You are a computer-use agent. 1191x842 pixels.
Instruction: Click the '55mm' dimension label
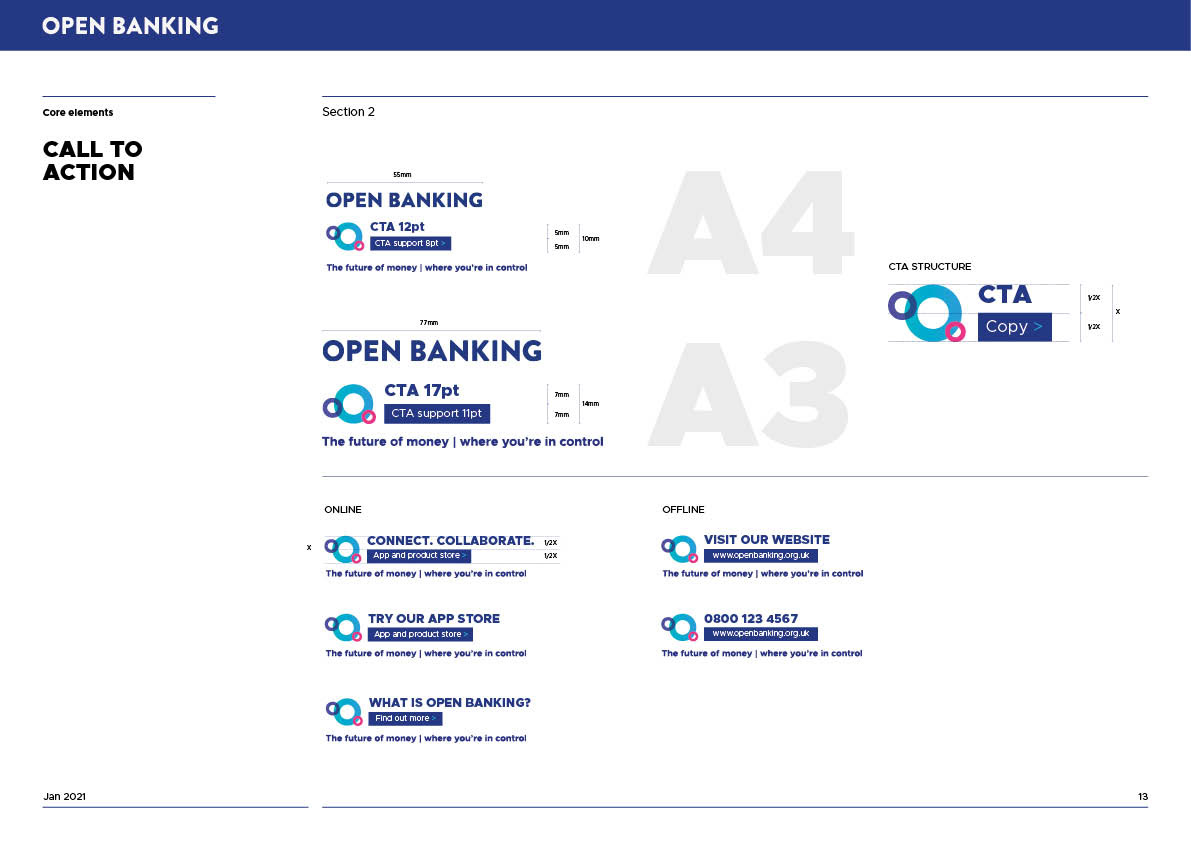click(x=402, y=175)
